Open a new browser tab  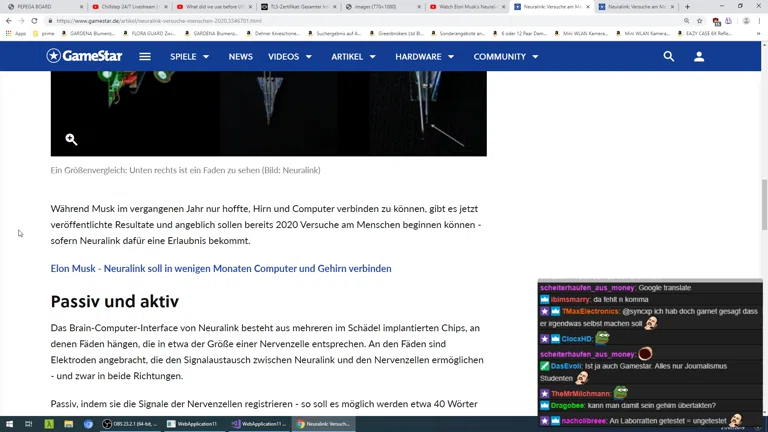[x=687, y=6]
